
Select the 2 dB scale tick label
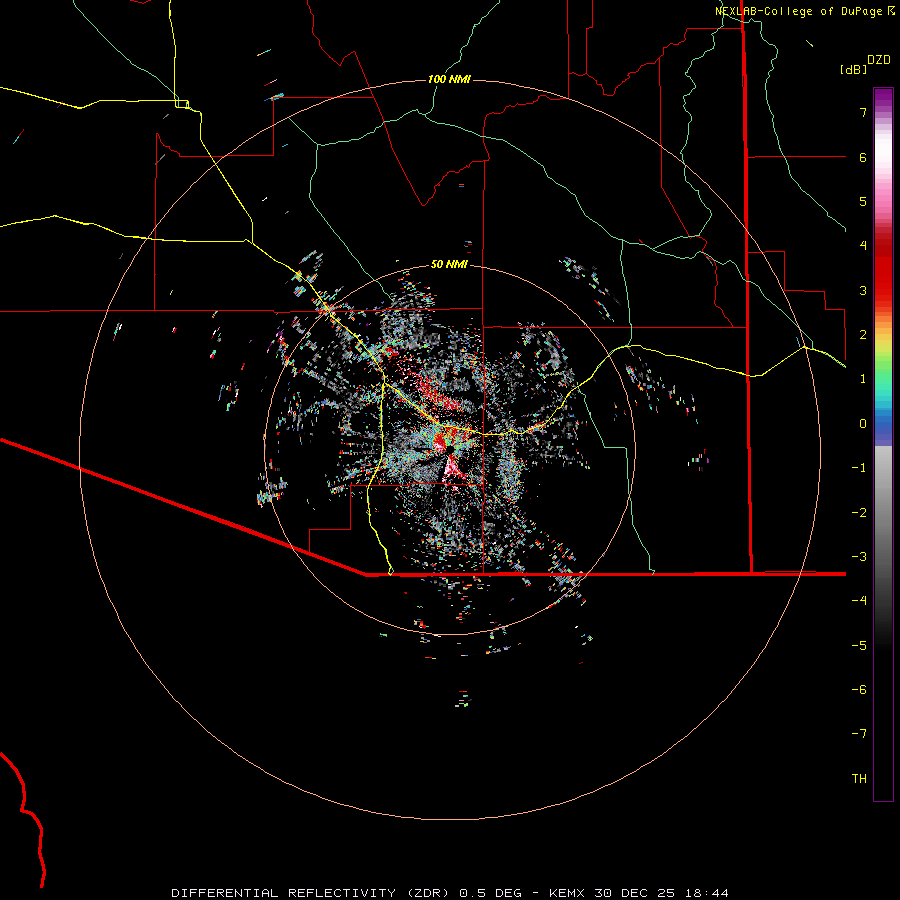pyautogui.click(x=861, y=335)
